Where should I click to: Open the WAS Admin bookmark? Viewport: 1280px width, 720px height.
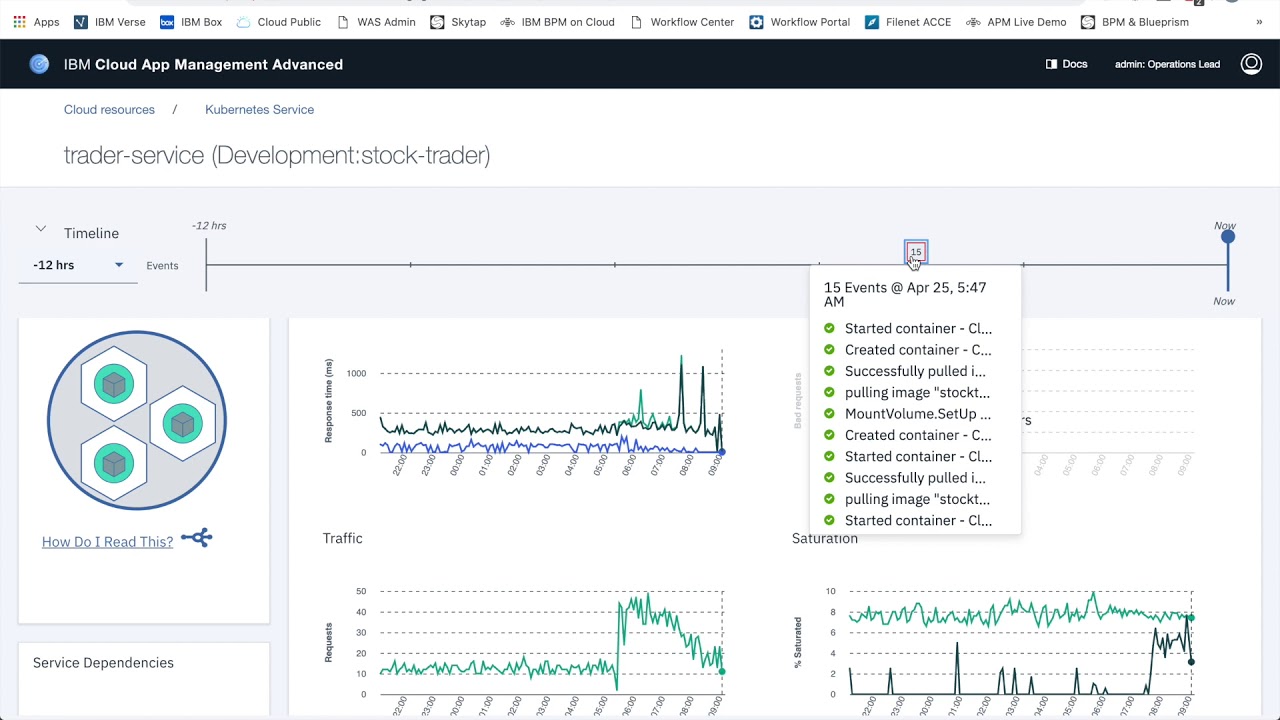376,22
